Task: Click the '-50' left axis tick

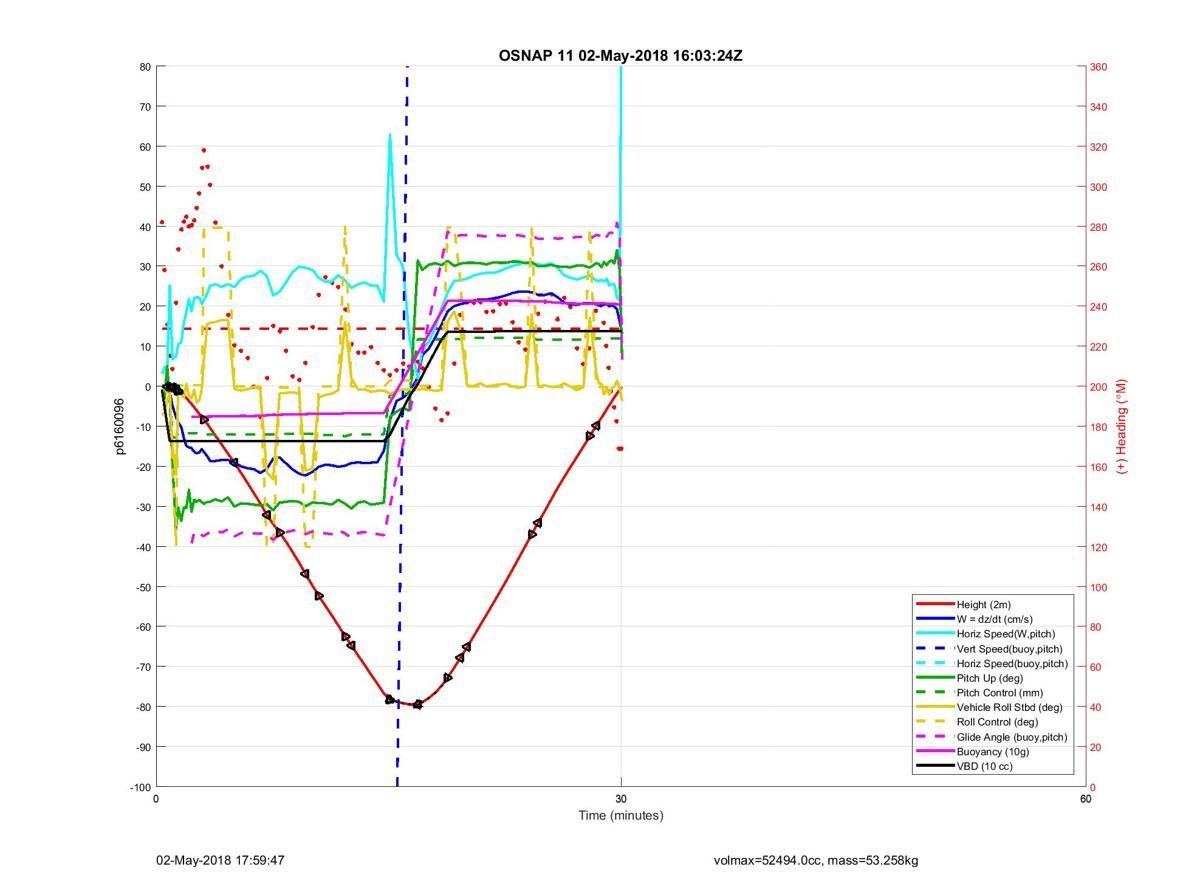Action: click(x=143, y=587)
